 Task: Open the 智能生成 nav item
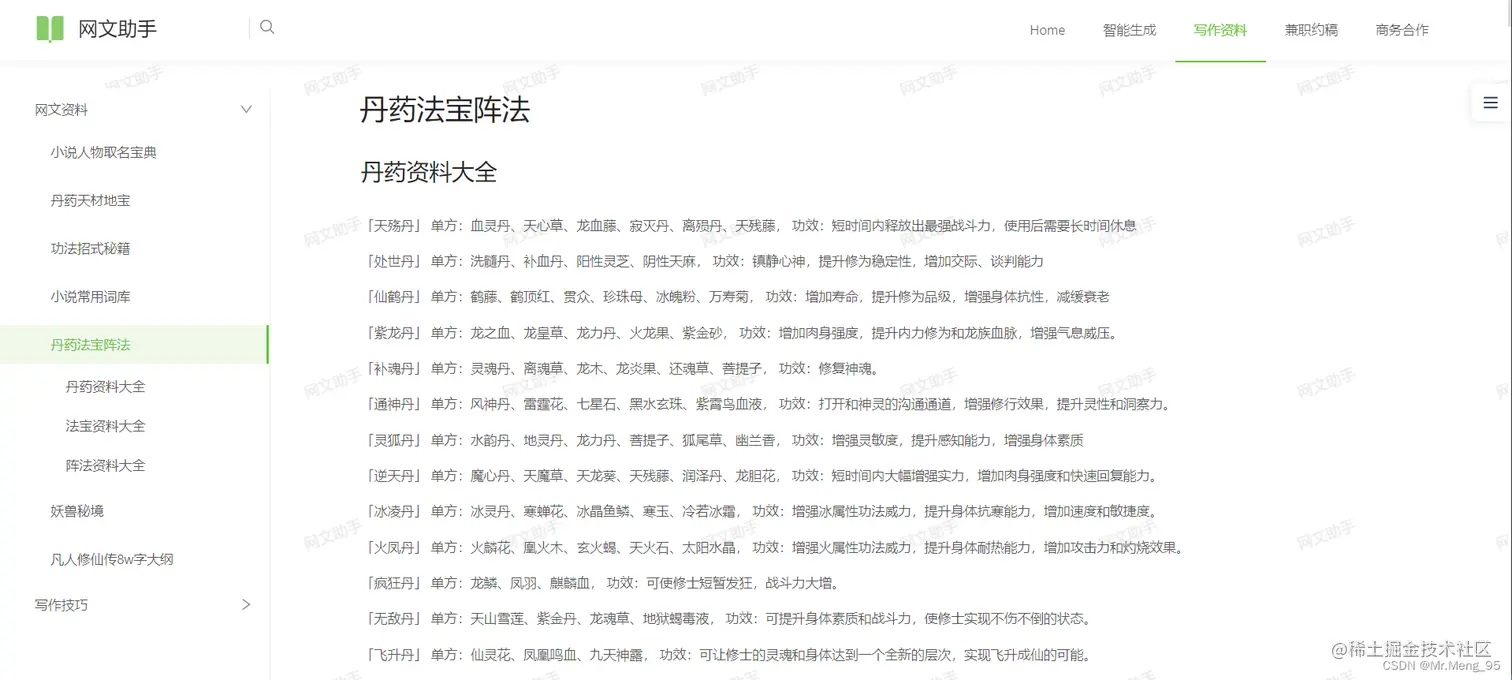(x=1130, y=30)
